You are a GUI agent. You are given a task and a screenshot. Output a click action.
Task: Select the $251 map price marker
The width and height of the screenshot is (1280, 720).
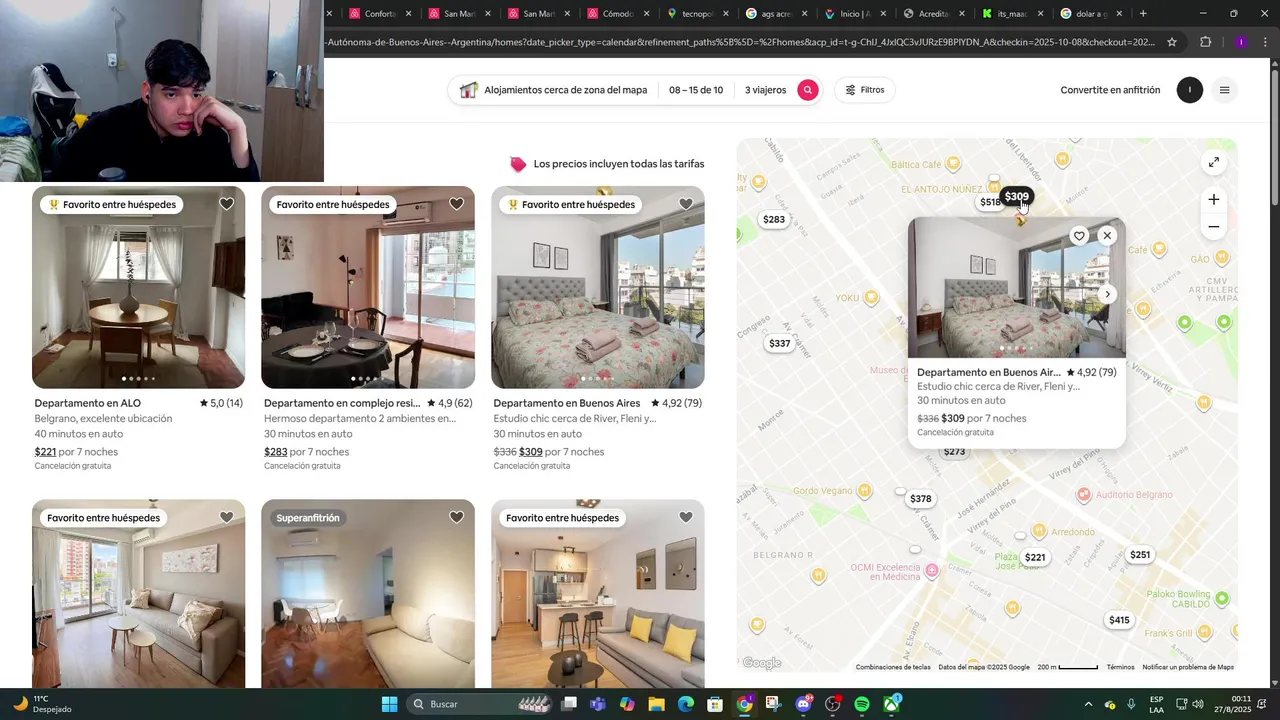tap(1140, 554)
